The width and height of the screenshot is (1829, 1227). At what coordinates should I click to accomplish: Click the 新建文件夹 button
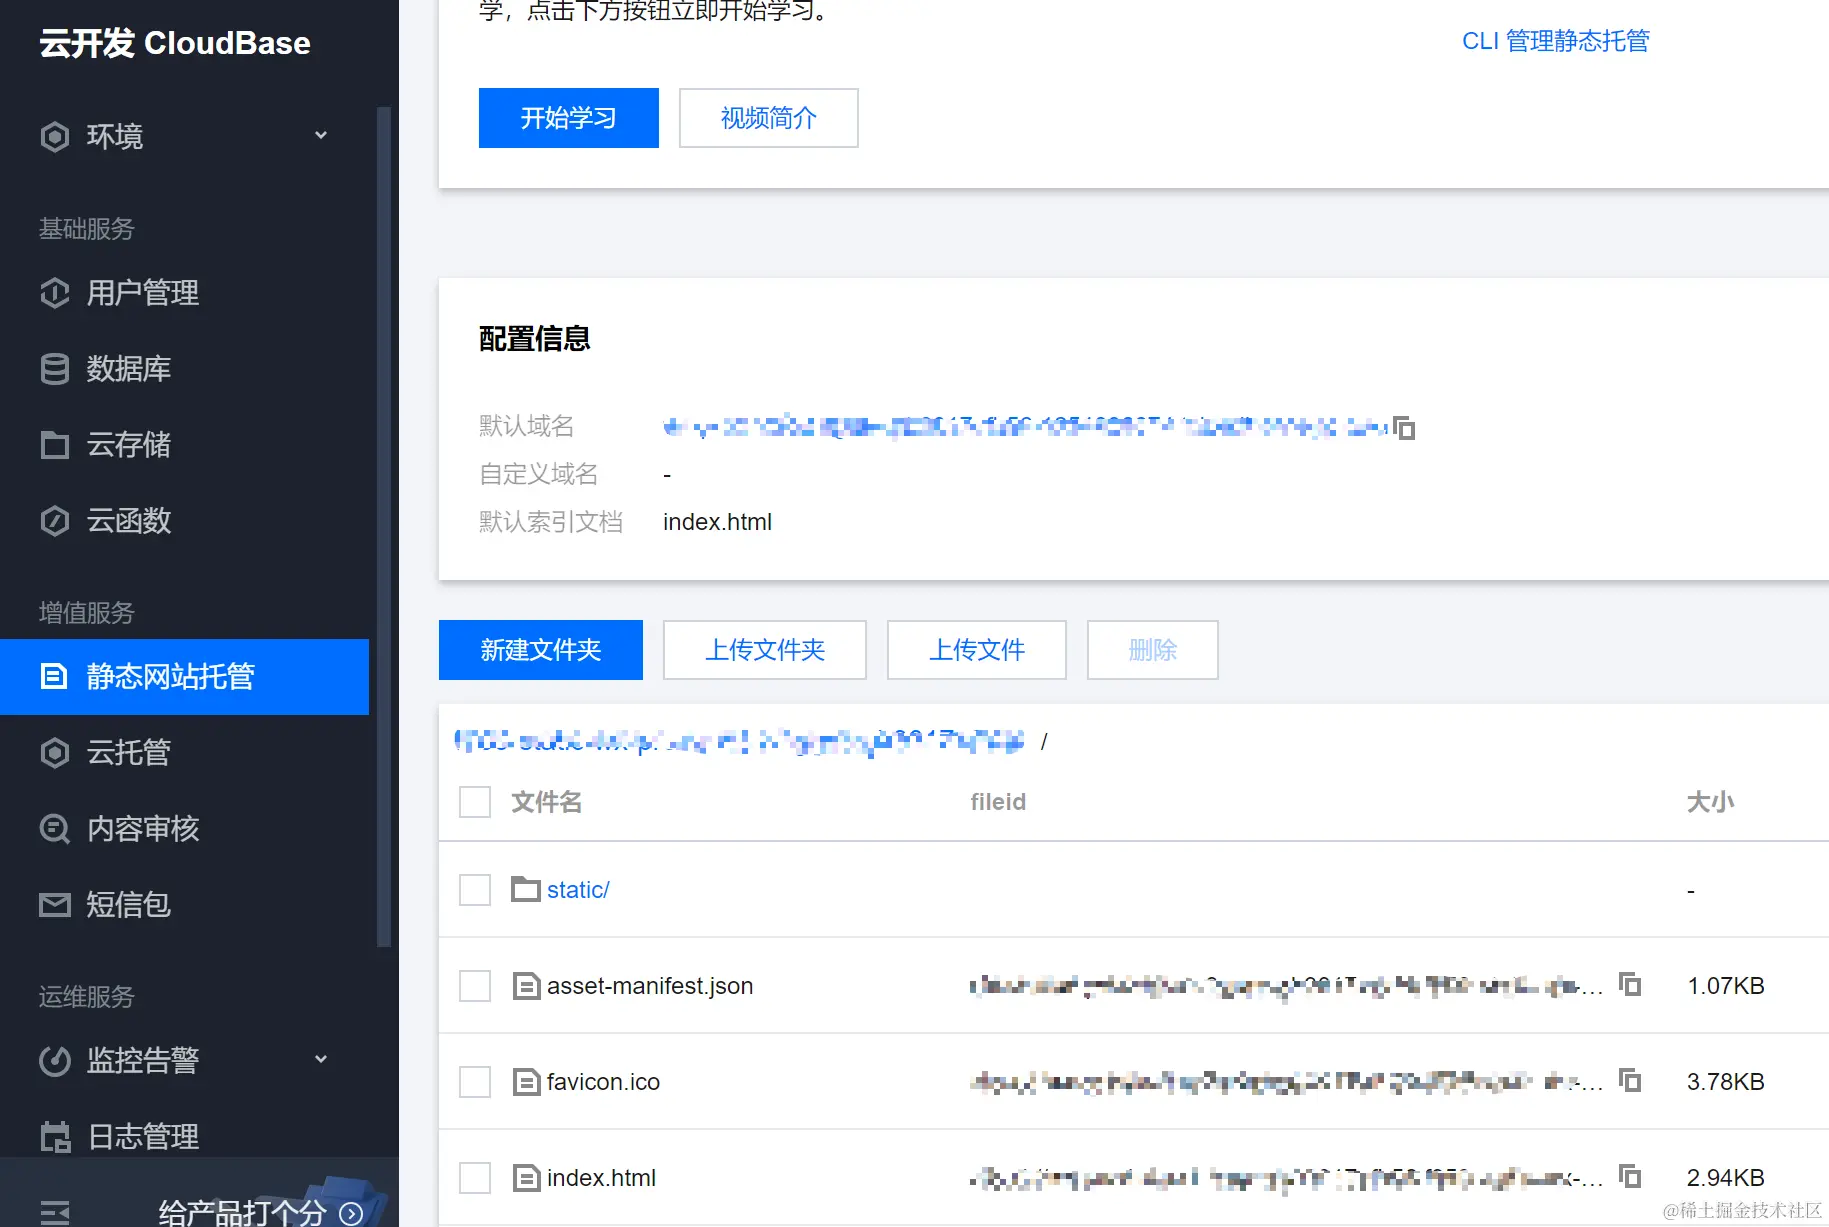pyautogui.click(x=541, y=650)
